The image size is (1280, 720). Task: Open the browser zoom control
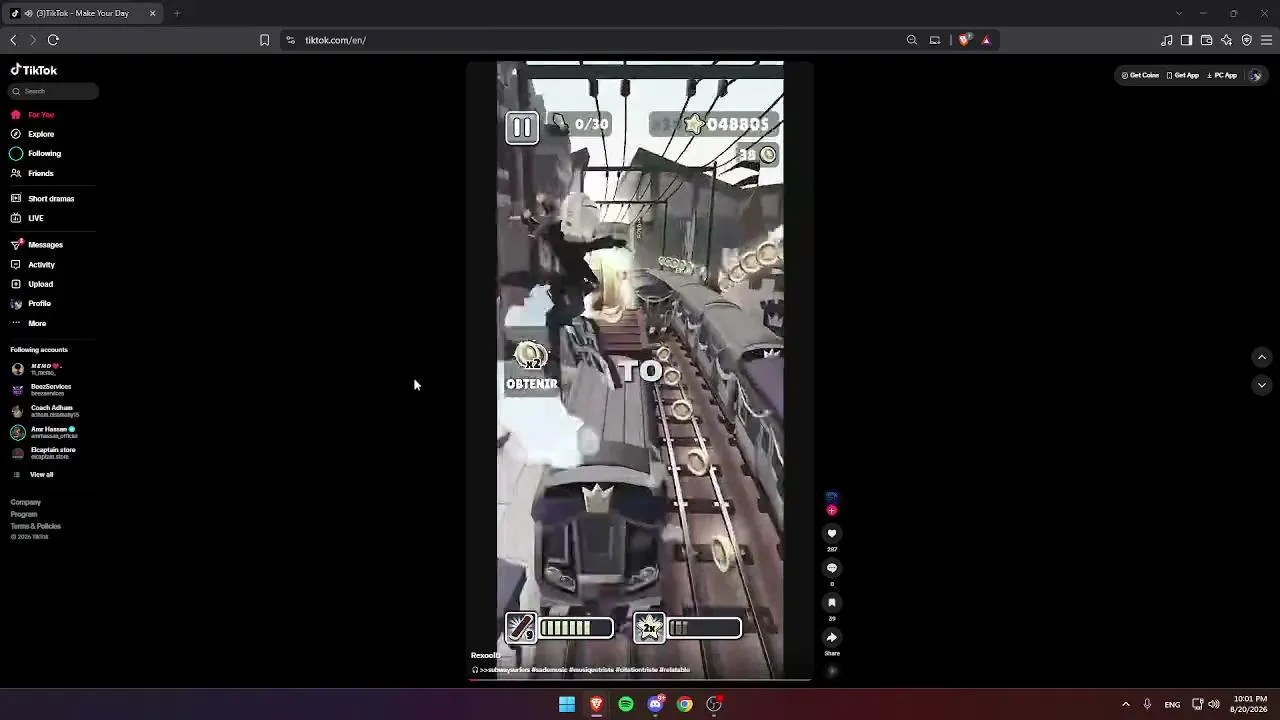911,40
